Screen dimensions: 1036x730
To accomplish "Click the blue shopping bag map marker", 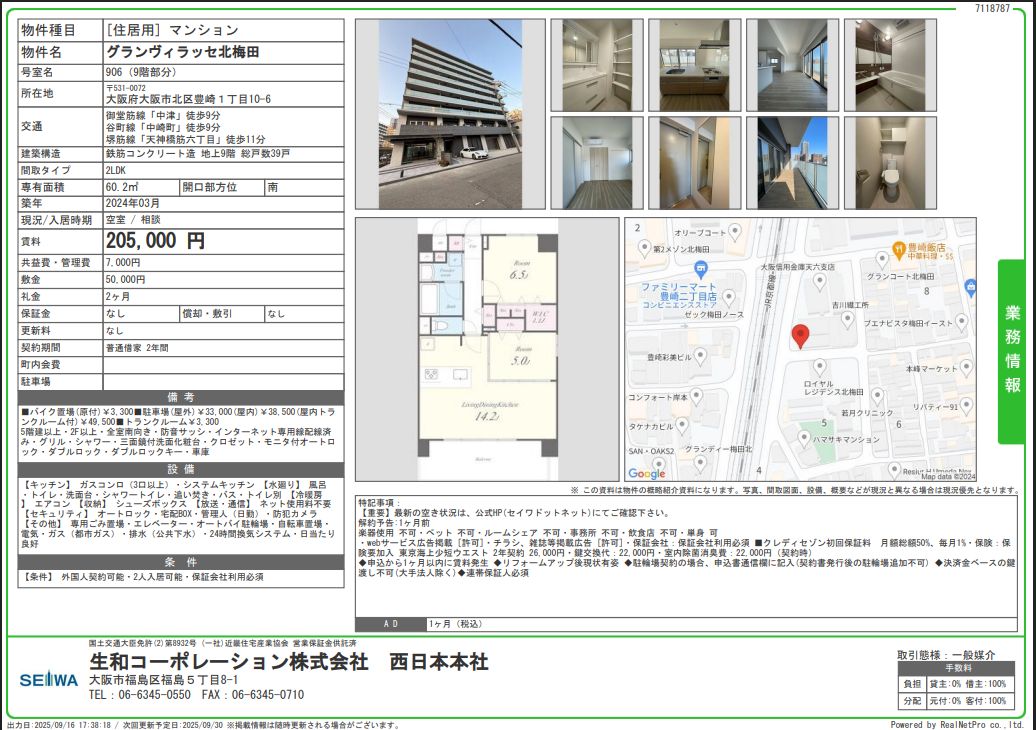I will (x=971, y=286).
